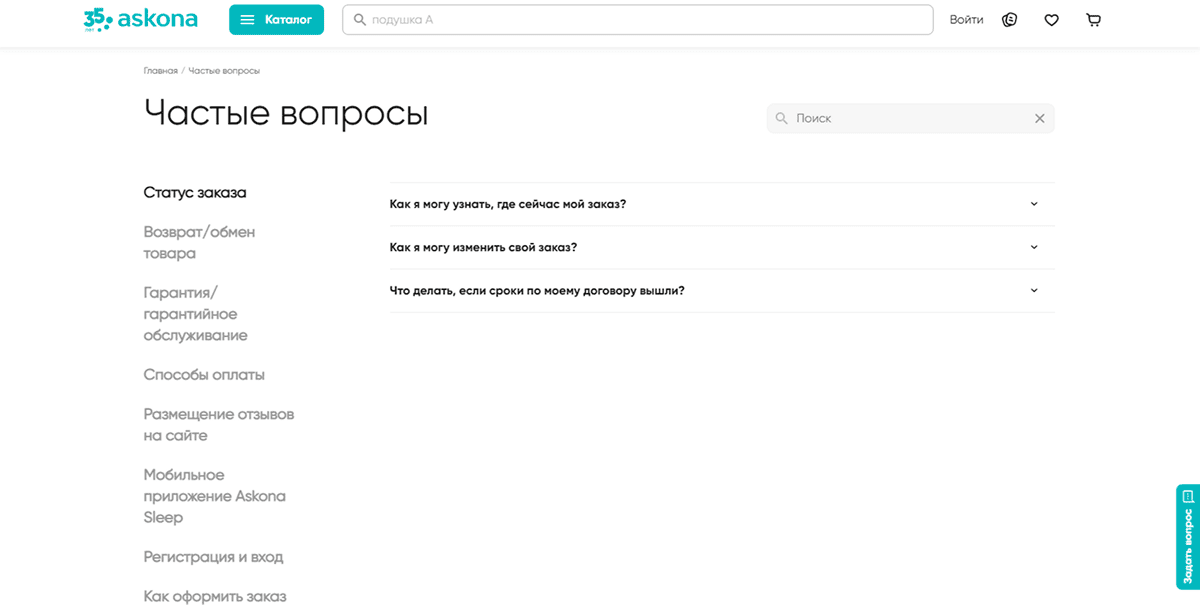Viewport: 1200px width, 605px height.
Task: Open "Мобильное приложение Askona Sleep" section
Action: (215, 496)
